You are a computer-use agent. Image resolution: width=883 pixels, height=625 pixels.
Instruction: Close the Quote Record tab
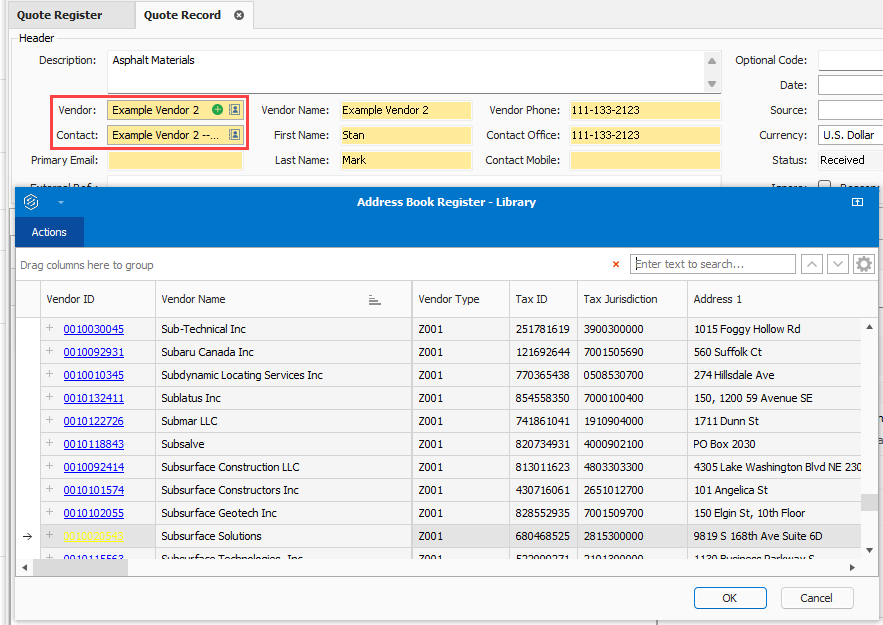point(239,15)
